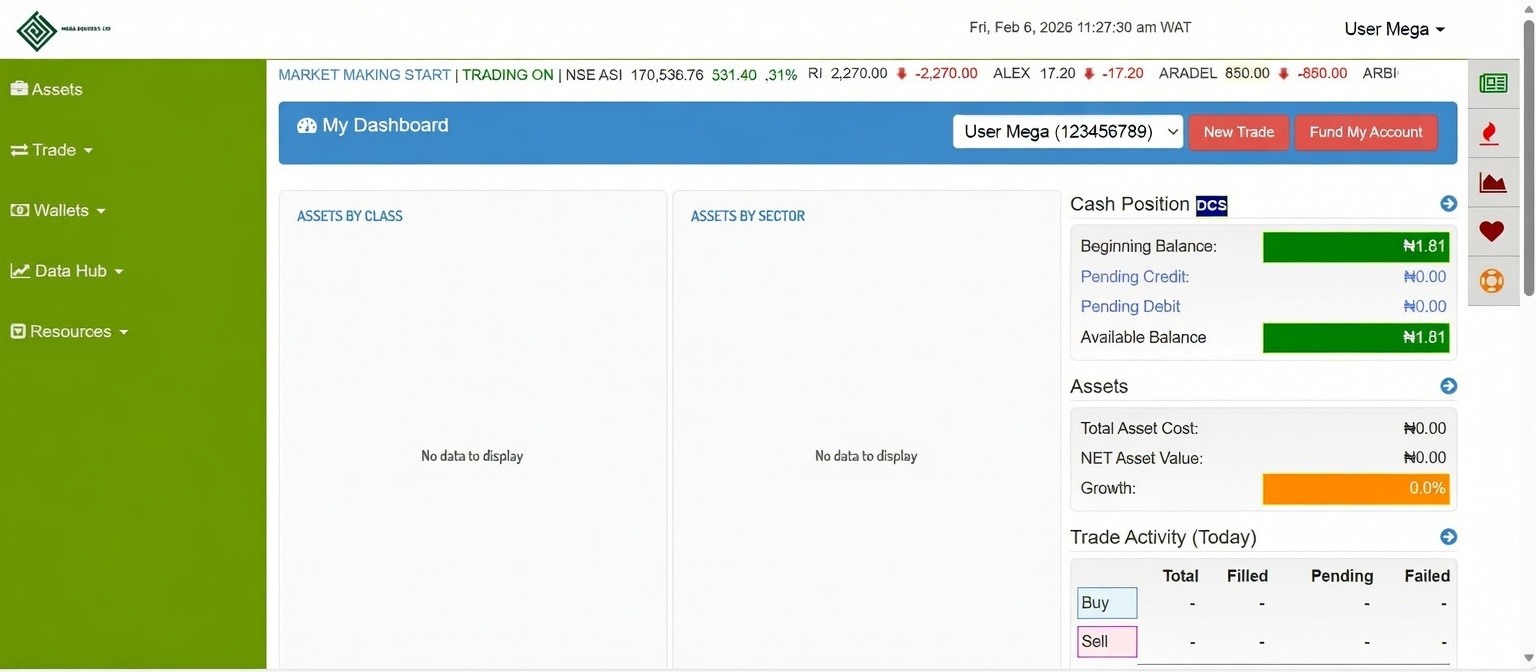Open the newspaper icon in right sidebar
The width and height of the screenshot is (1536, 672).
(1493, 83)
